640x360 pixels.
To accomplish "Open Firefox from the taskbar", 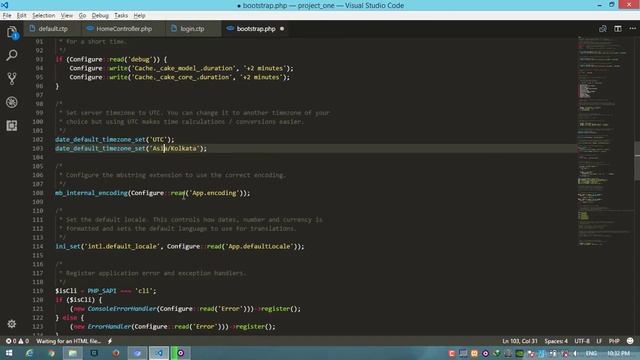I will [x=116, y=353].
